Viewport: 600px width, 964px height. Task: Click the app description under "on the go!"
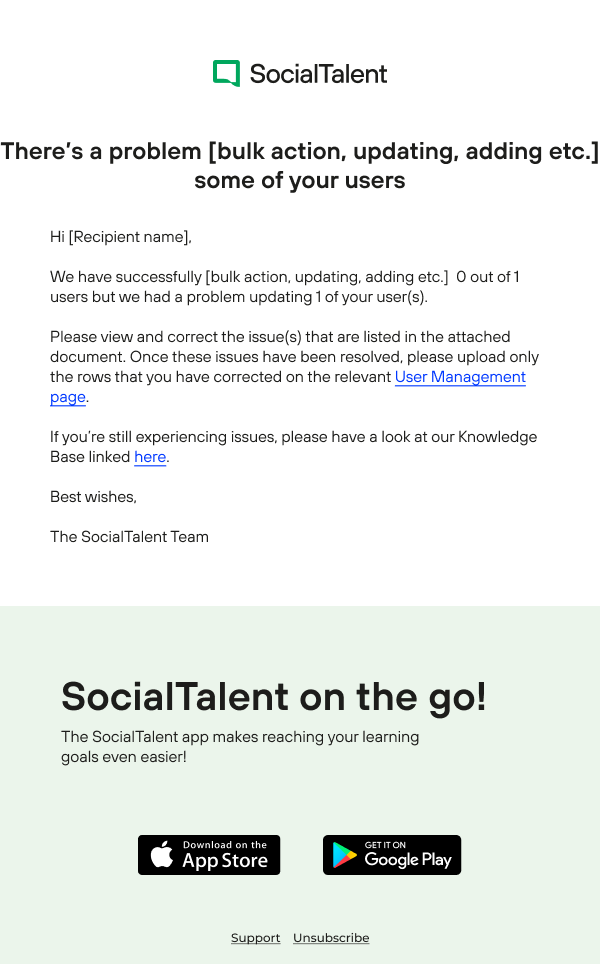(x=240, y=747)
